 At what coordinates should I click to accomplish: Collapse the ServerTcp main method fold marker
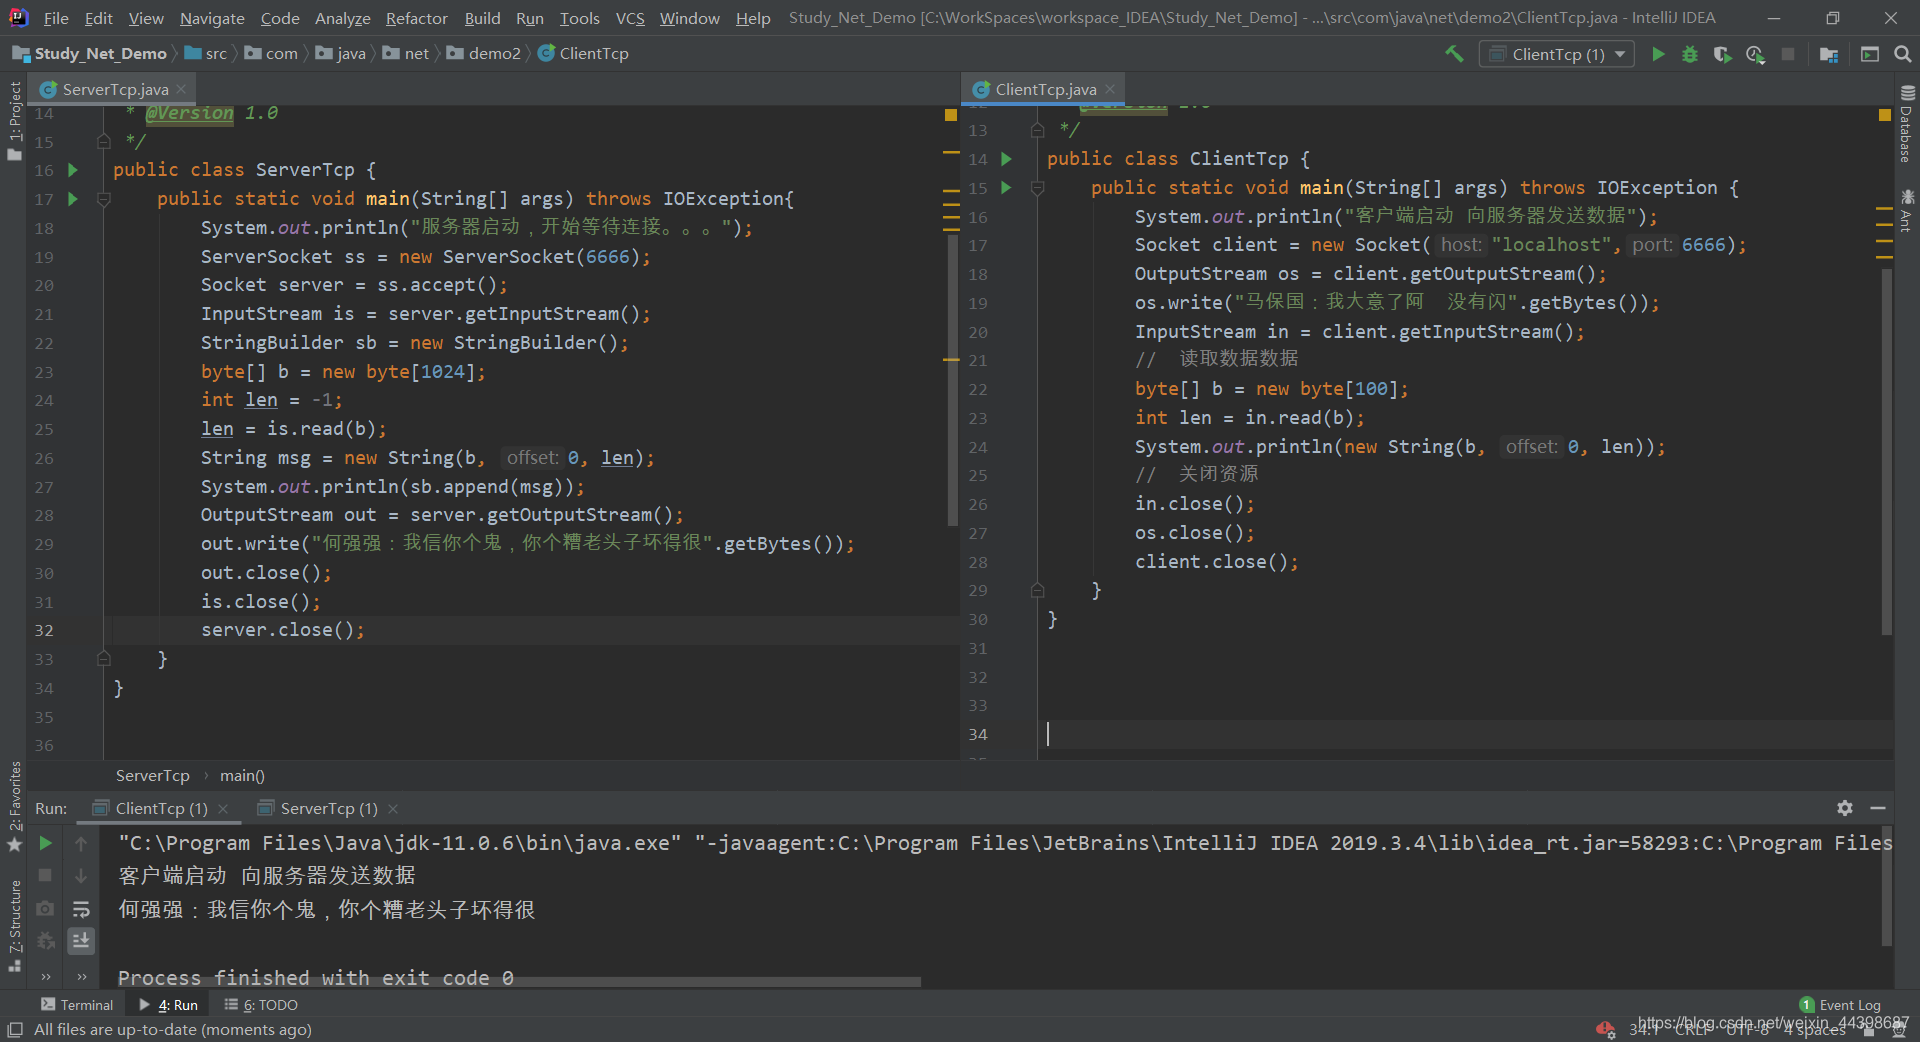[x=103, y=199]
